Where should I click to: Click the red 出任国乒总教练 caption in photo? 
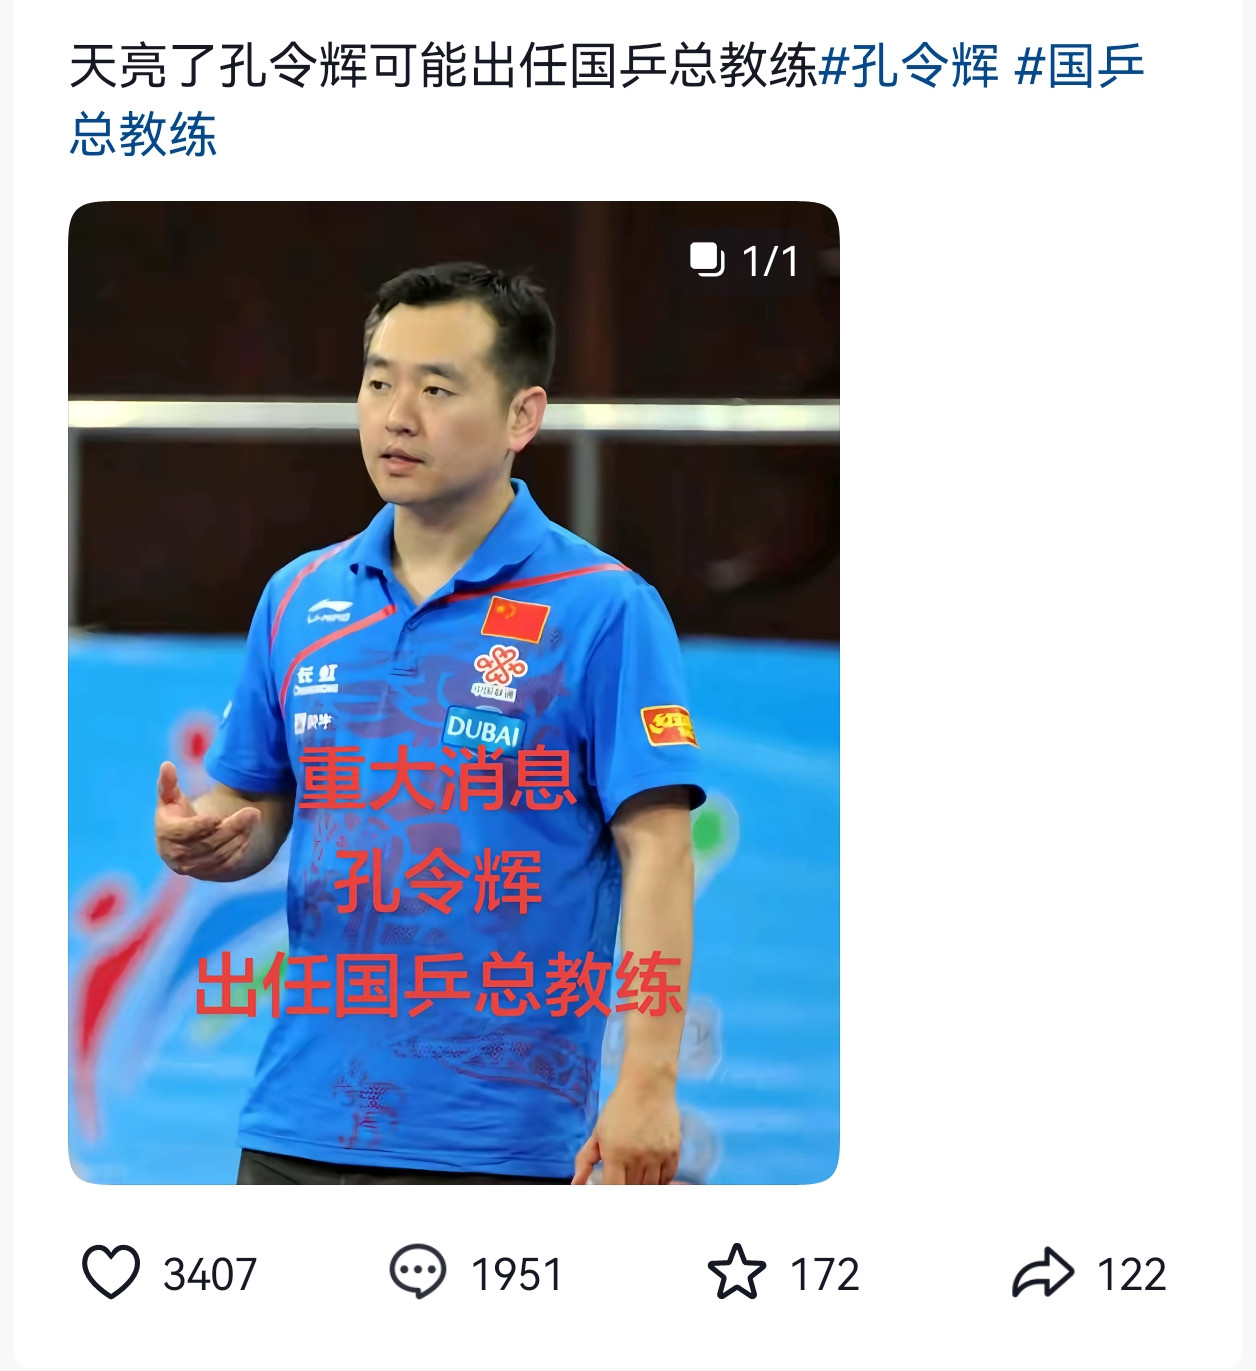tap(438, 985)
